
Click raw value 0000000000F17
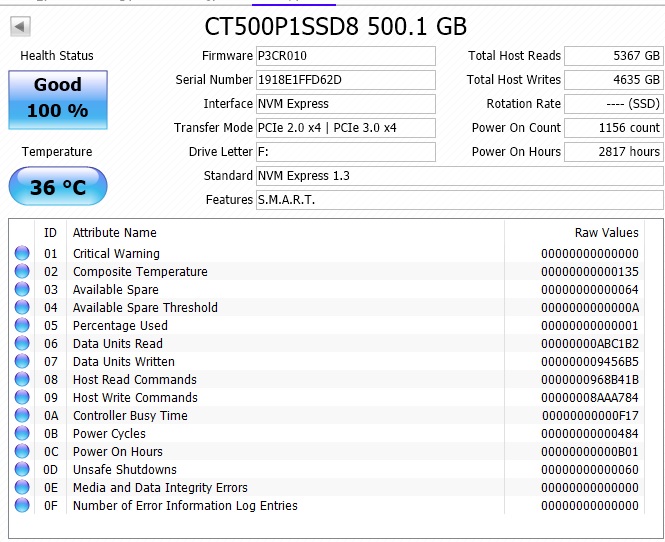coord(590,416)
